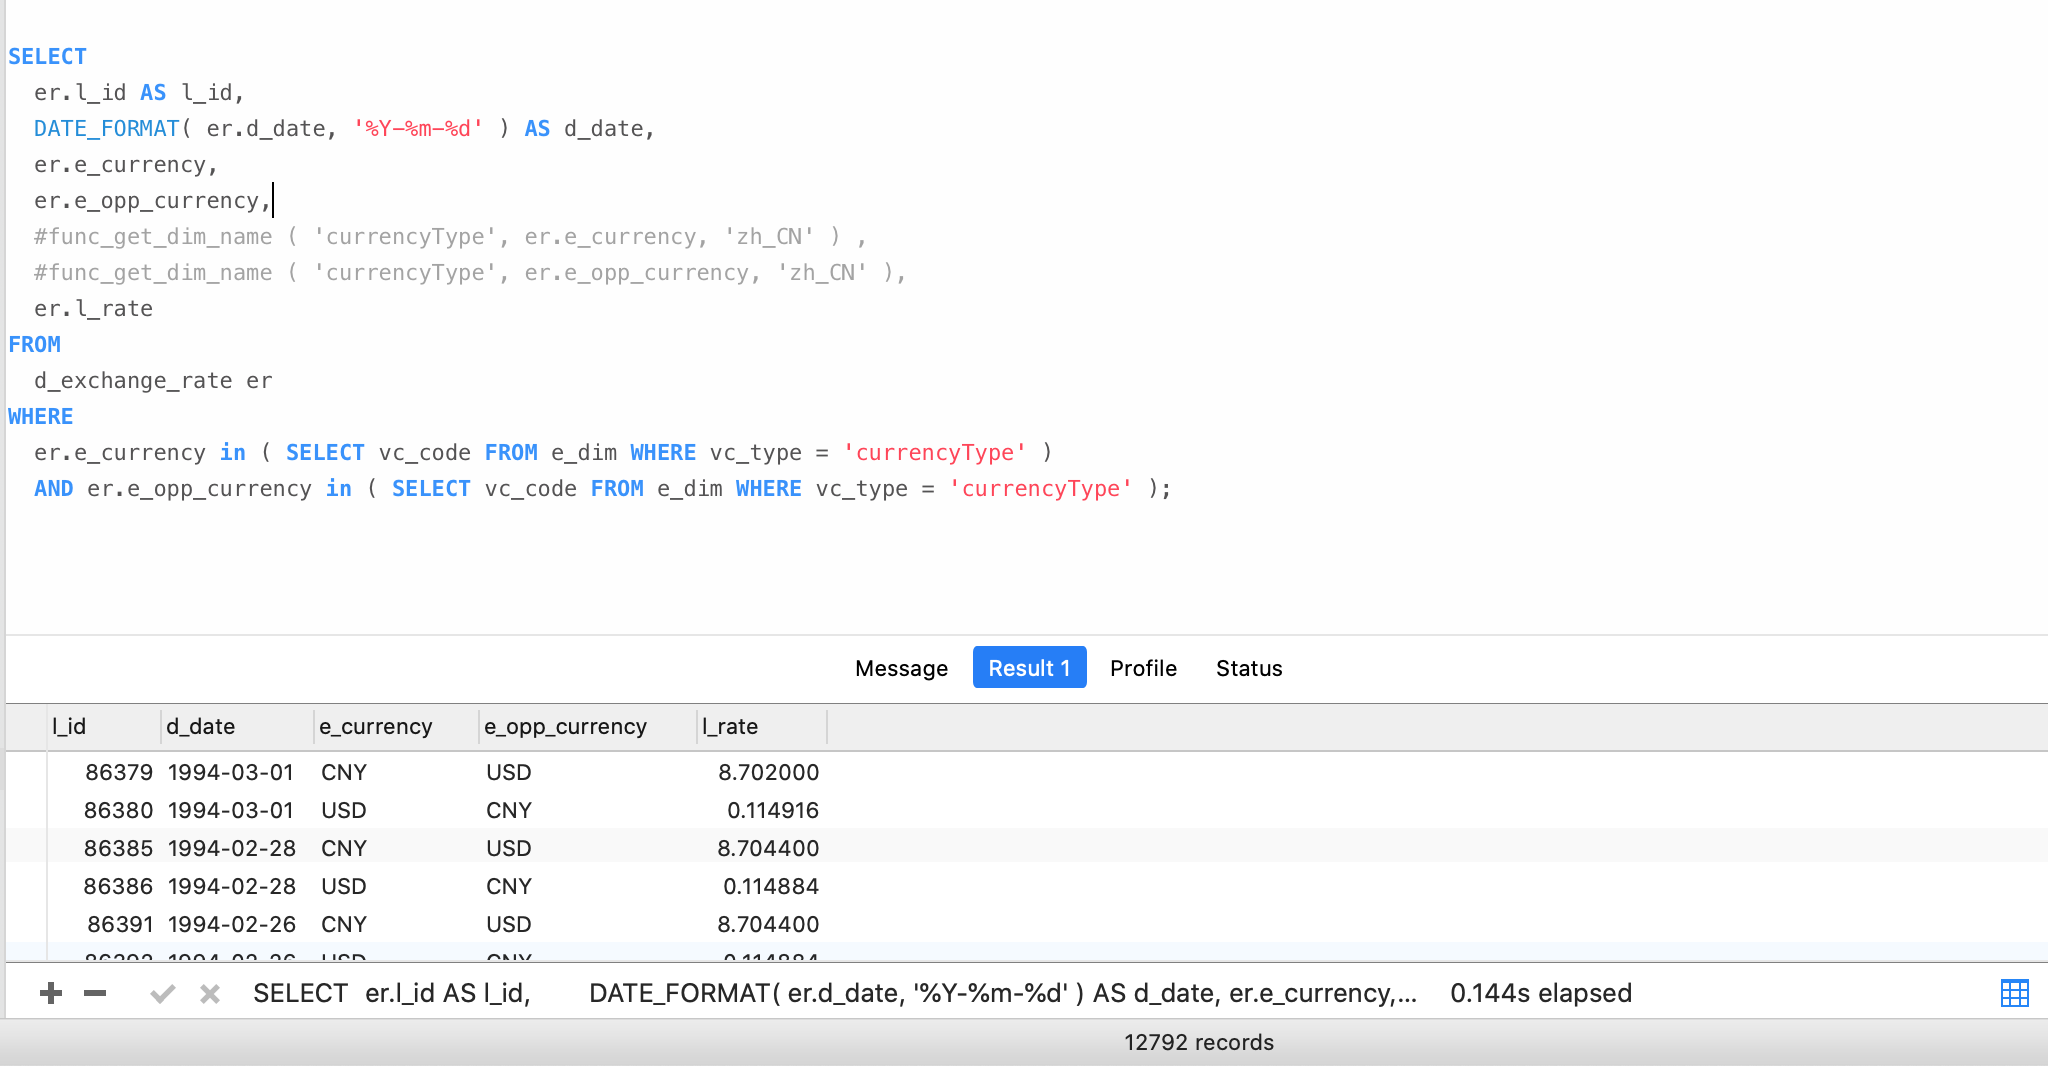Switch to grid view icon
The image size is (2048, 1066).
(x=2014, y=993)
